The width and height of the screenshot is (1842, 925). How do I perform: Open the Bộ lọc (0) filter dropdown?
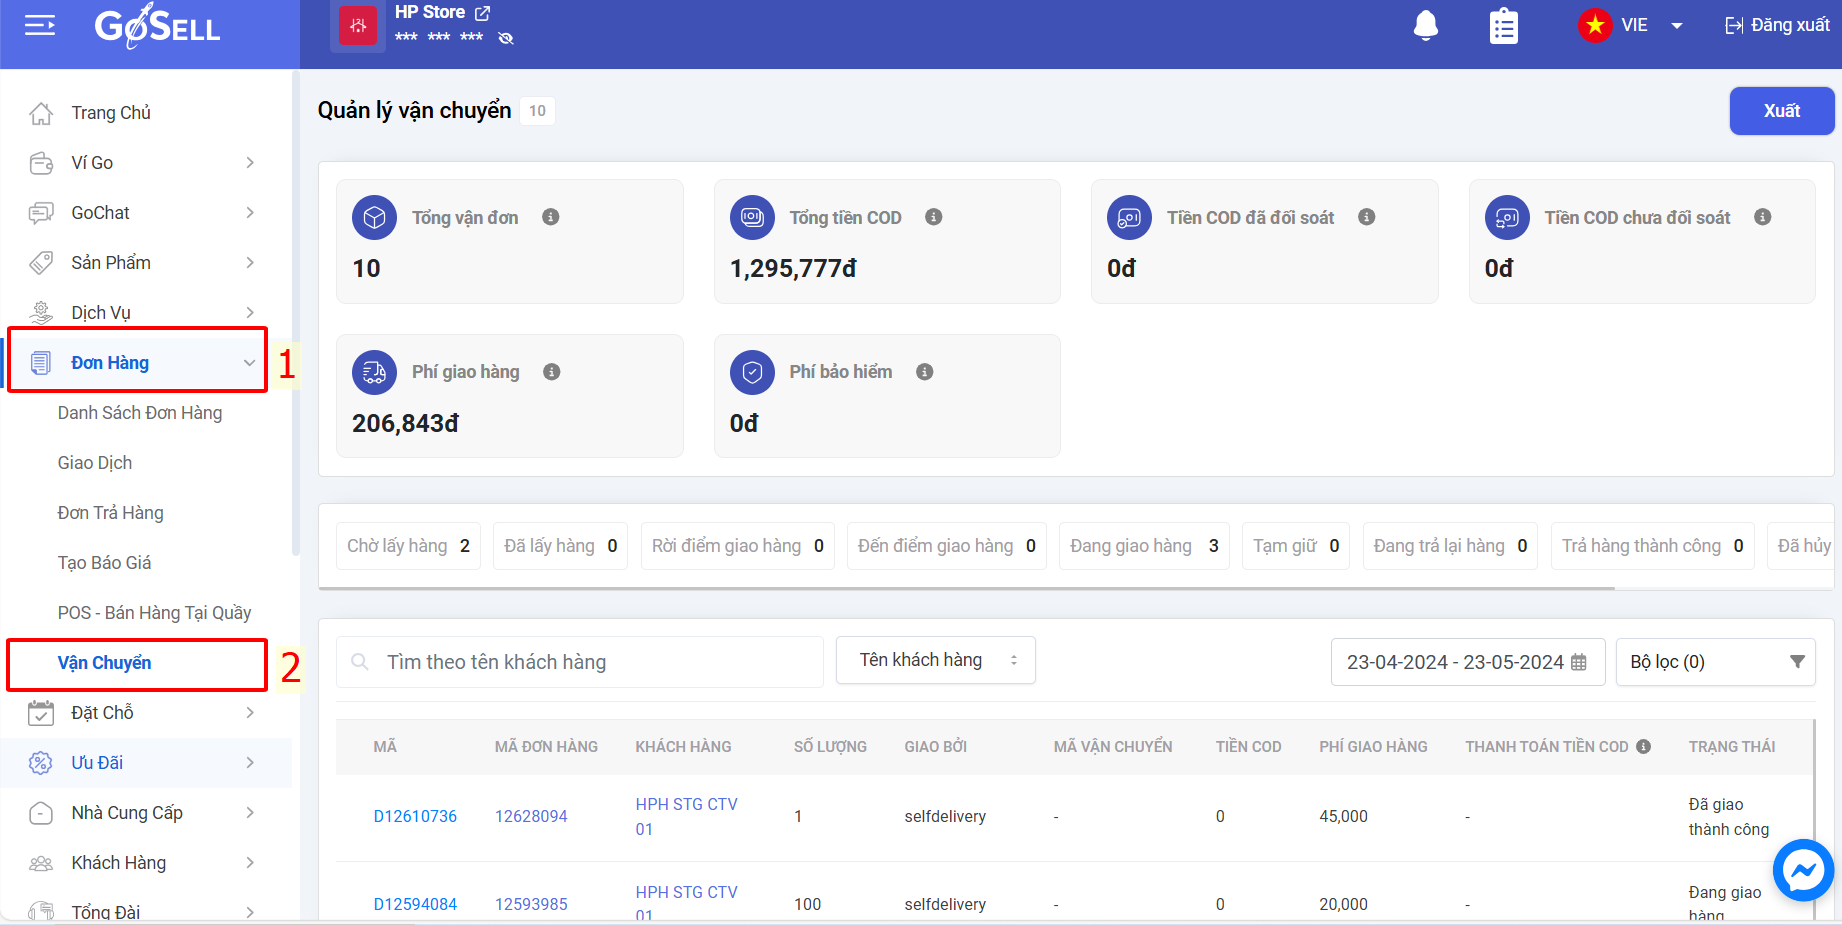point(1716,662)
